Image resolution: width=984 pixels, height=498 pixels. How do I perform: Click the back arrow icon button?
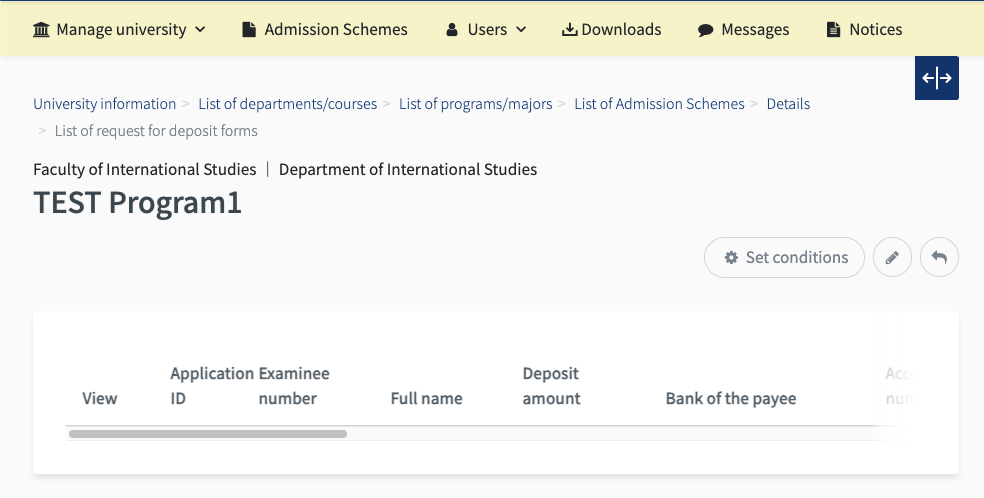pyautogui.click(x=939, y=257)
